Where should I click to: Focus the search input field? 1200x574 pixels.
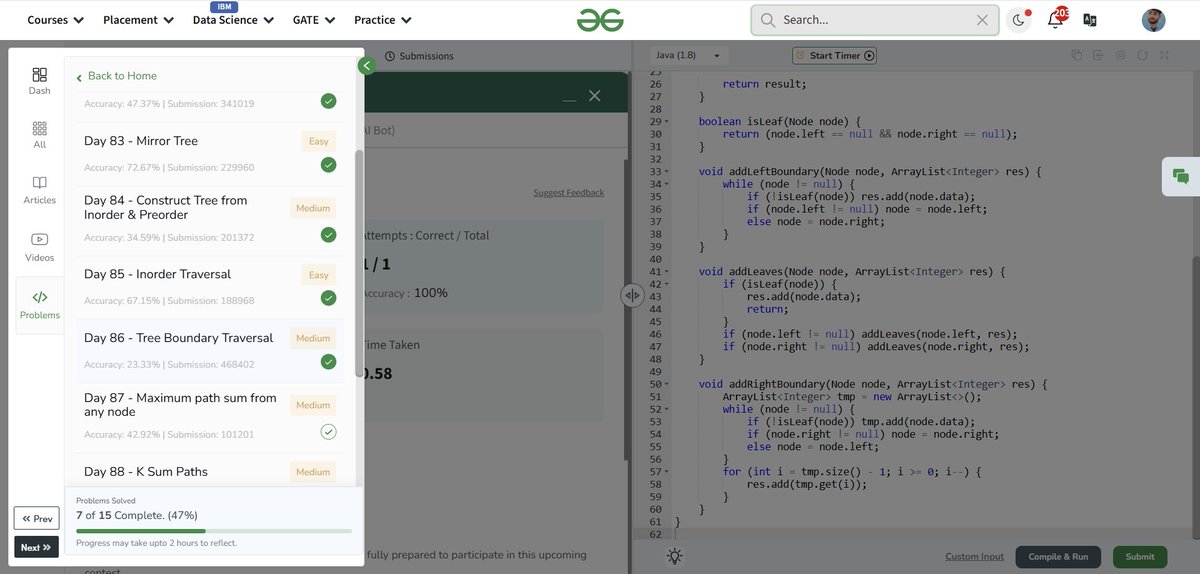[875, 20]
